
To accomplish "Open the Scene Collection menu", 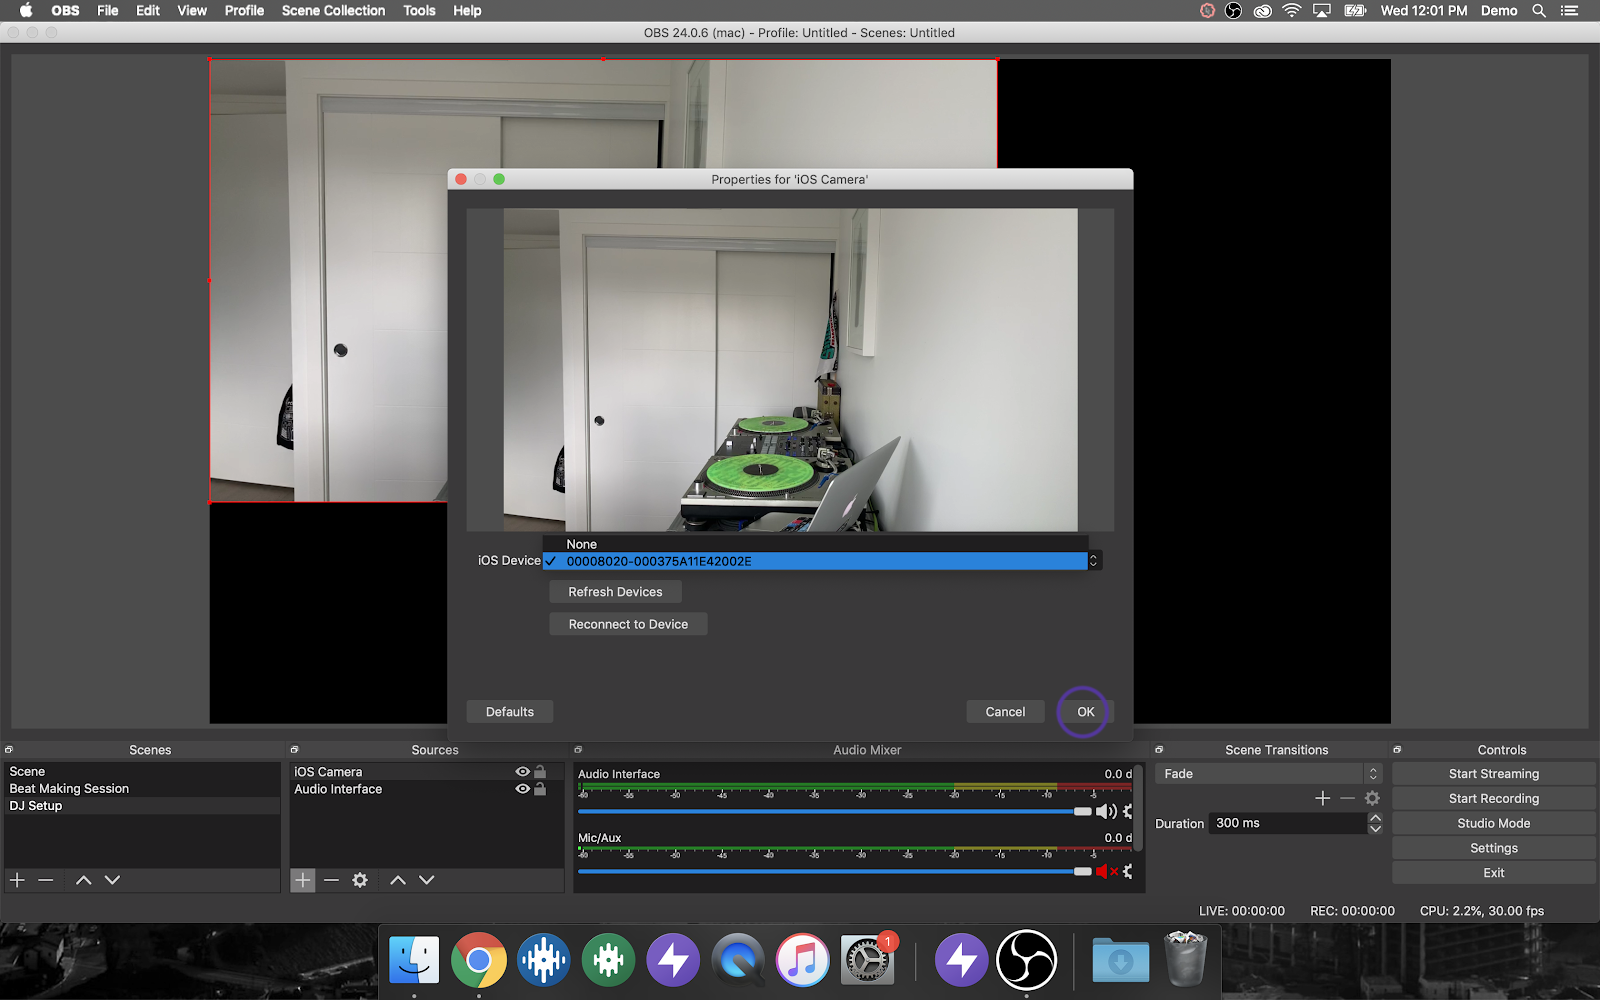I will [333, 11].
